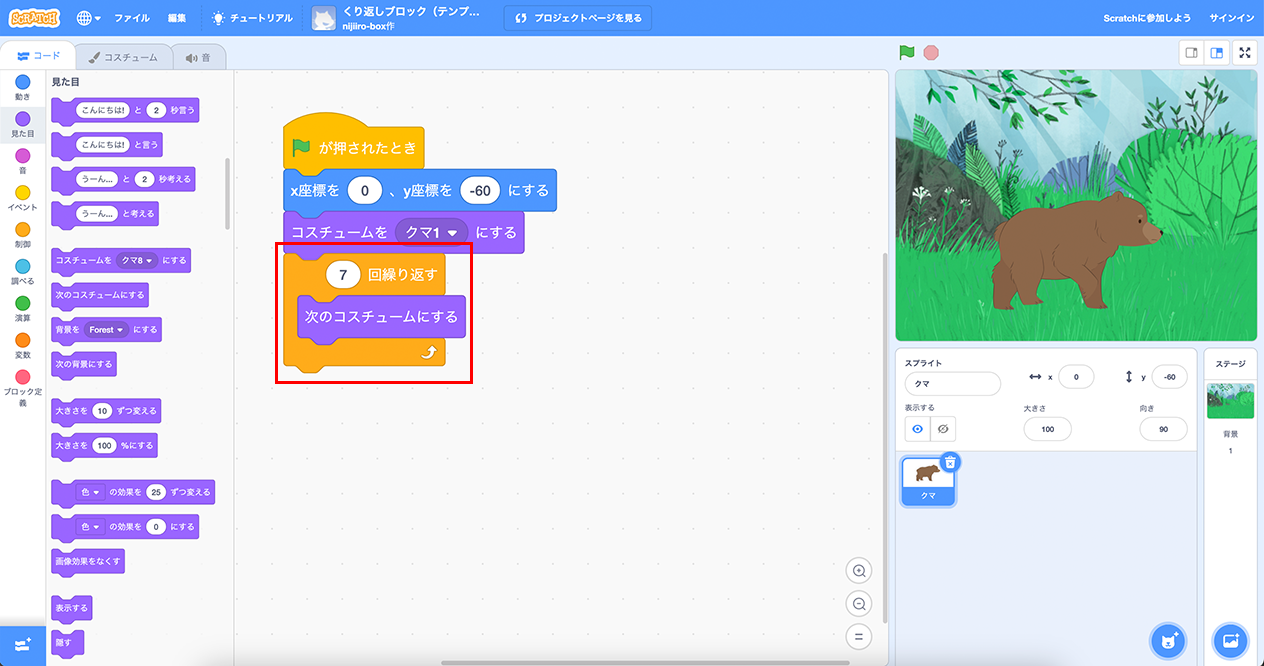Screen dimensions: 1264x666
Task: Expand the クマ1 costume dropdown in script
Action: (453, 233)
